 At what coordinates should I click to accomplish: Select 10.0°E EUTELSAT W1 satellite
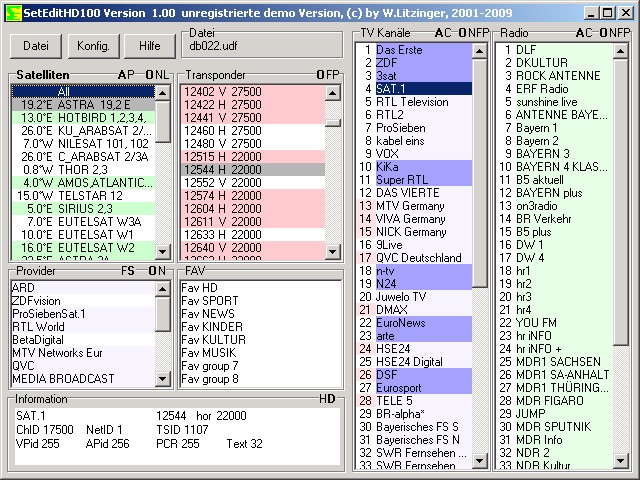tap(83, 235)
